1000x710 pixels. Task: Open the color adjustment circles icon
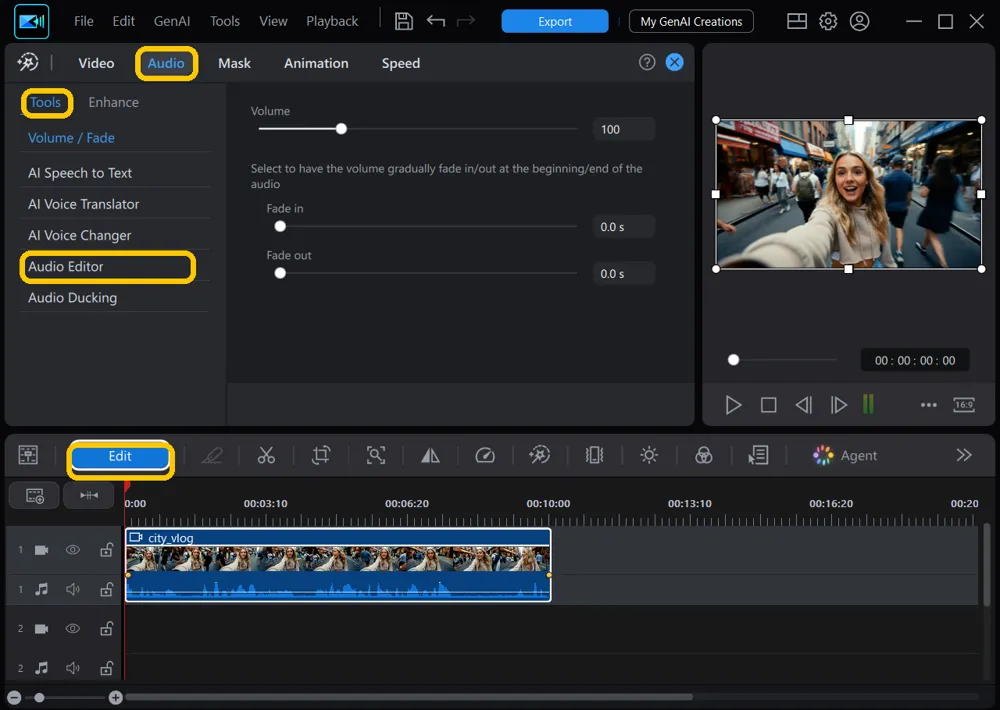[703, 455]
